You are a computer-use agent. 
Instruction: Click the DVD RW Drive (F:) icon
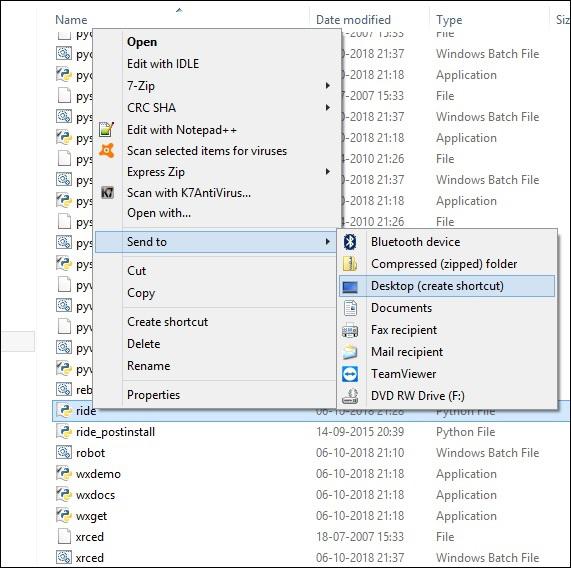[x=350, y=396]
